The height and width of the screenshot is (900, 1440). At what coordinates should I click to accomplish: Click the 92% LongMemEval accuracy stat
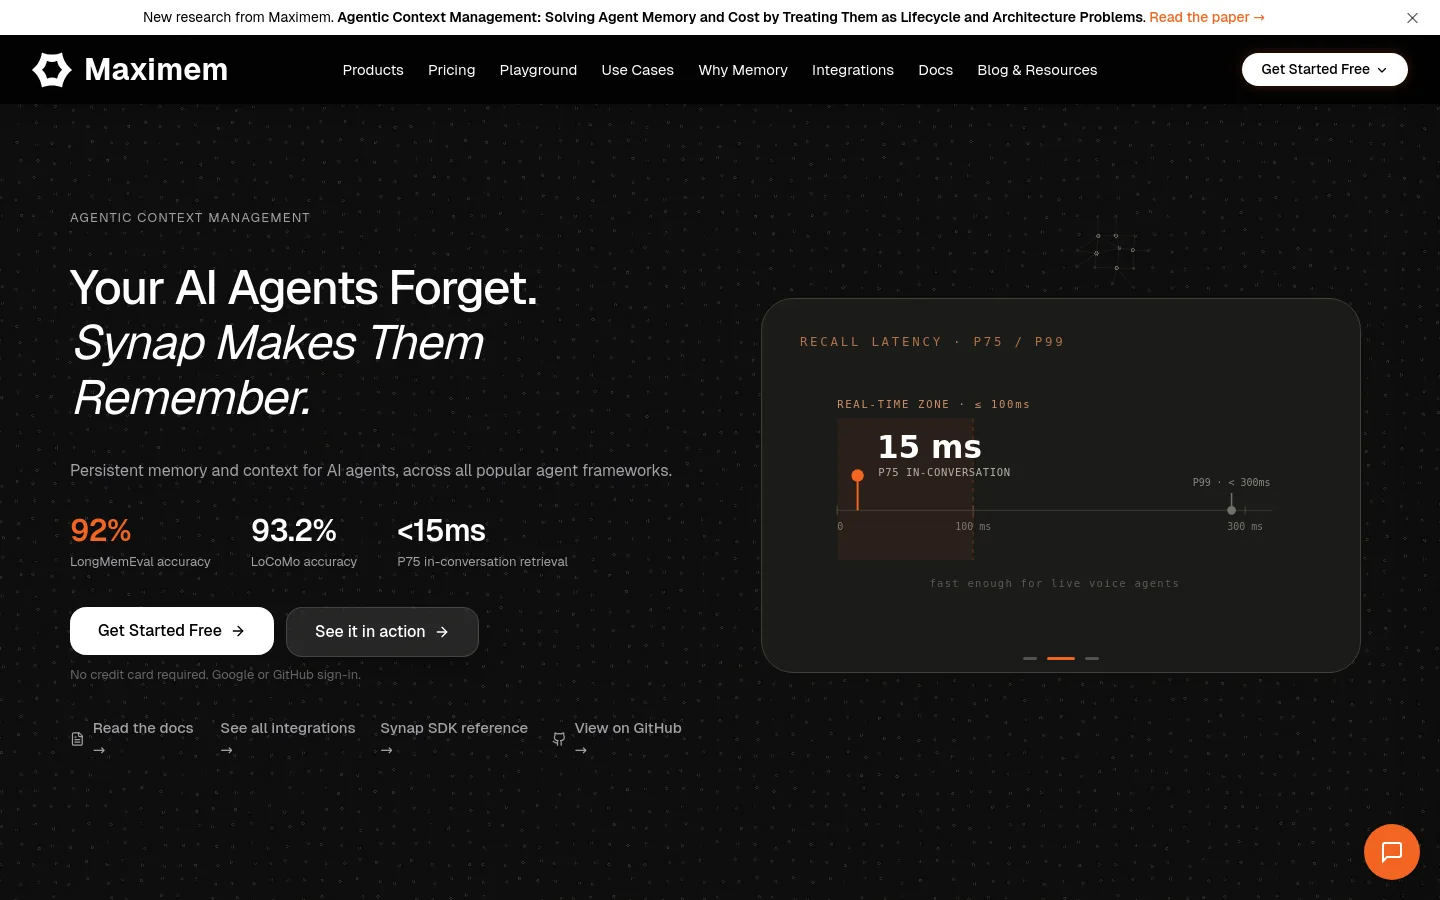tap(140, 541)
